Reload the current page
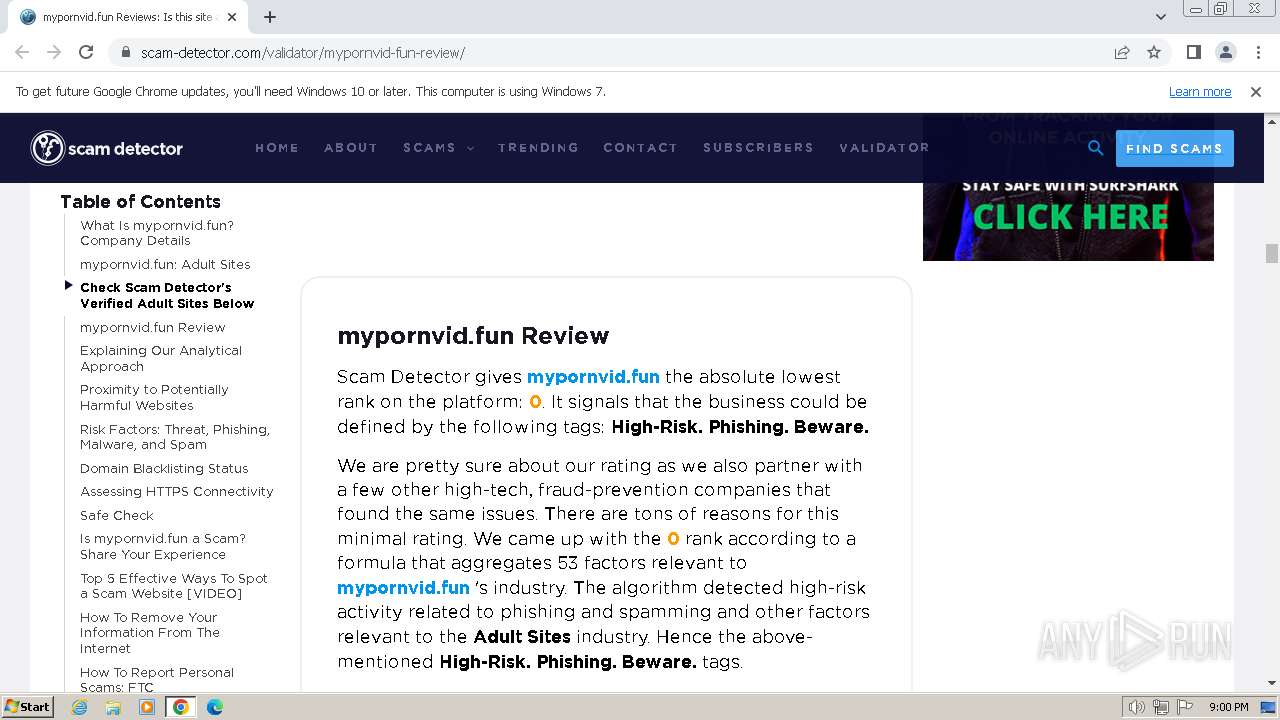This screenshot has height=720, width=1280. [x=86, y=53]
